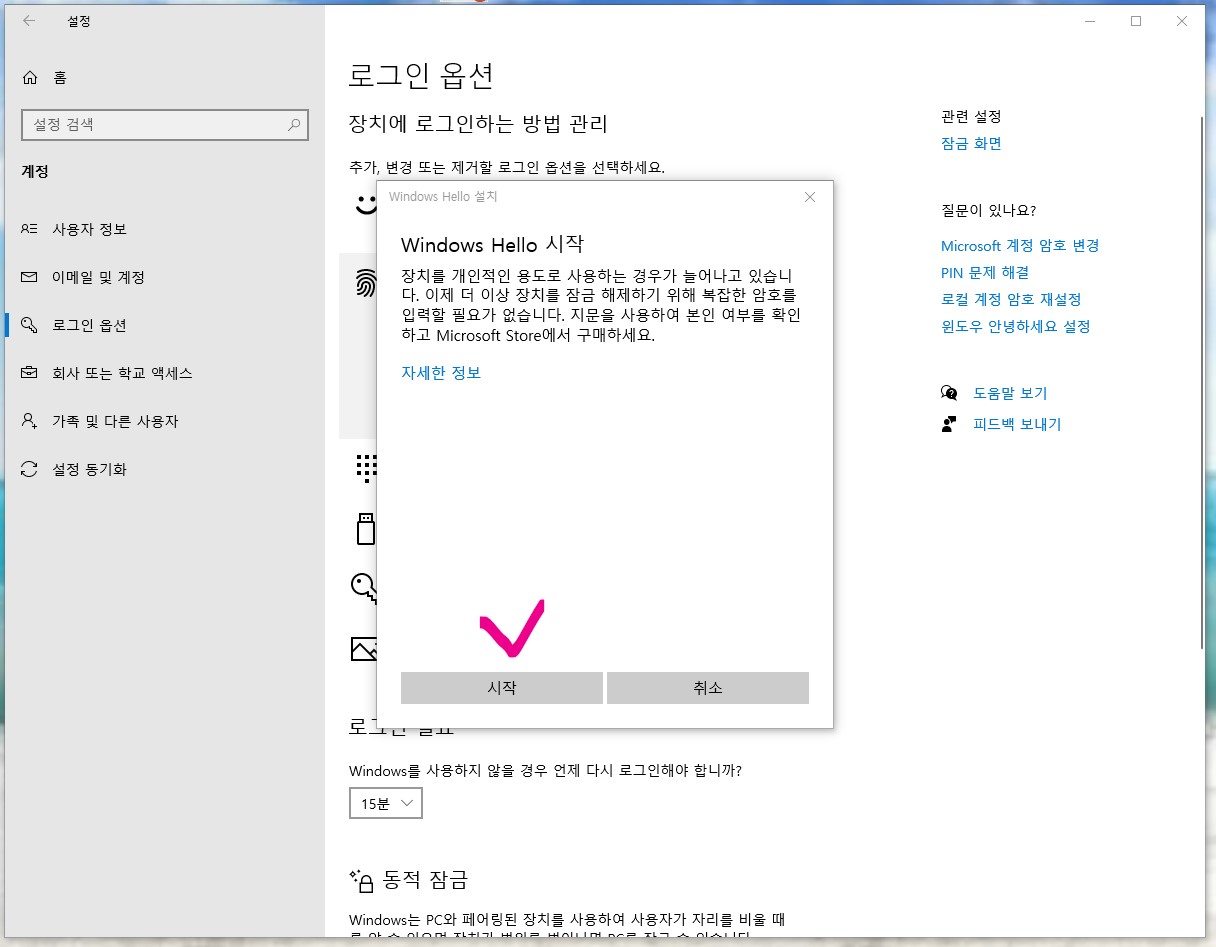The width and height of the screenshot is (1216, 947).
Task: Minimize the Settings window
Action: tap(1090, 21)
